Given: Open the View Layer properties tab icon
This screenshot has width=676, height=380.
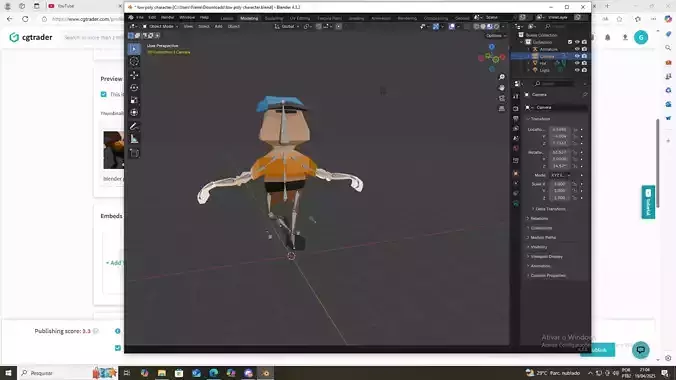Looking at the screenshot, I should click(516, 129).
